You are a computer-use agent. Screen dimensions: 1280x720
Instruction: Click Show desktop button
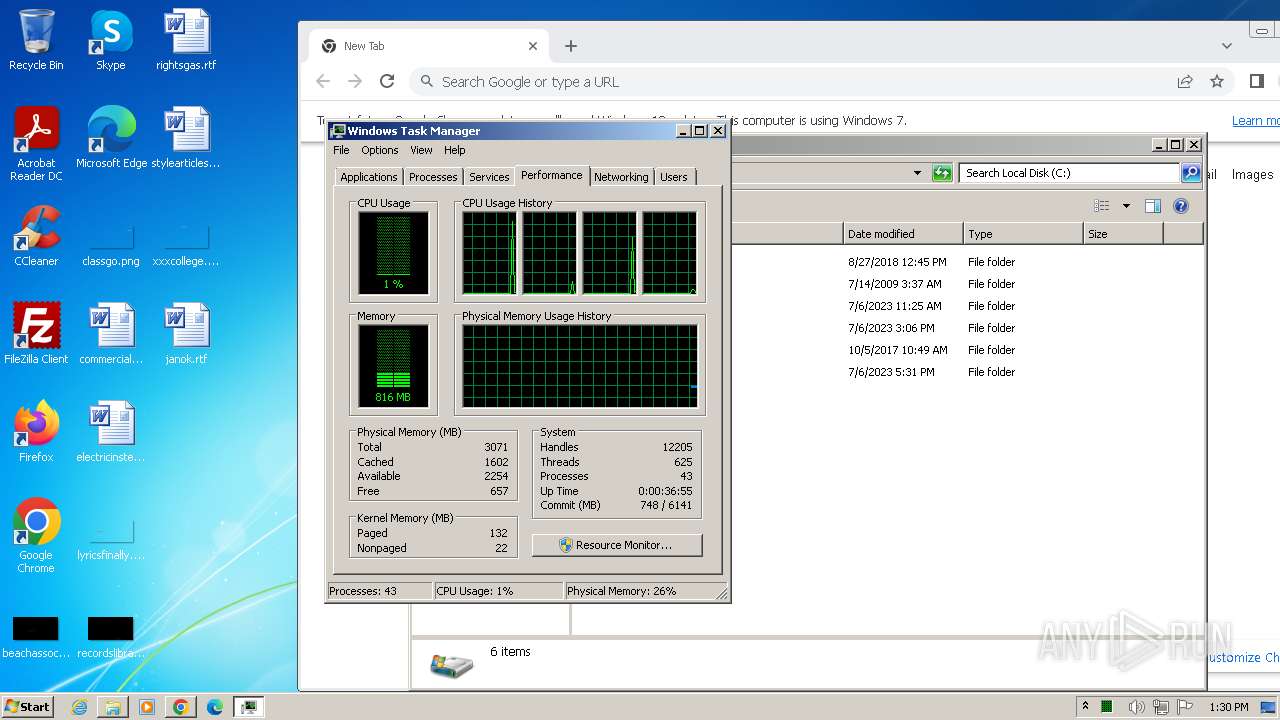click(x=1269, y=707)
